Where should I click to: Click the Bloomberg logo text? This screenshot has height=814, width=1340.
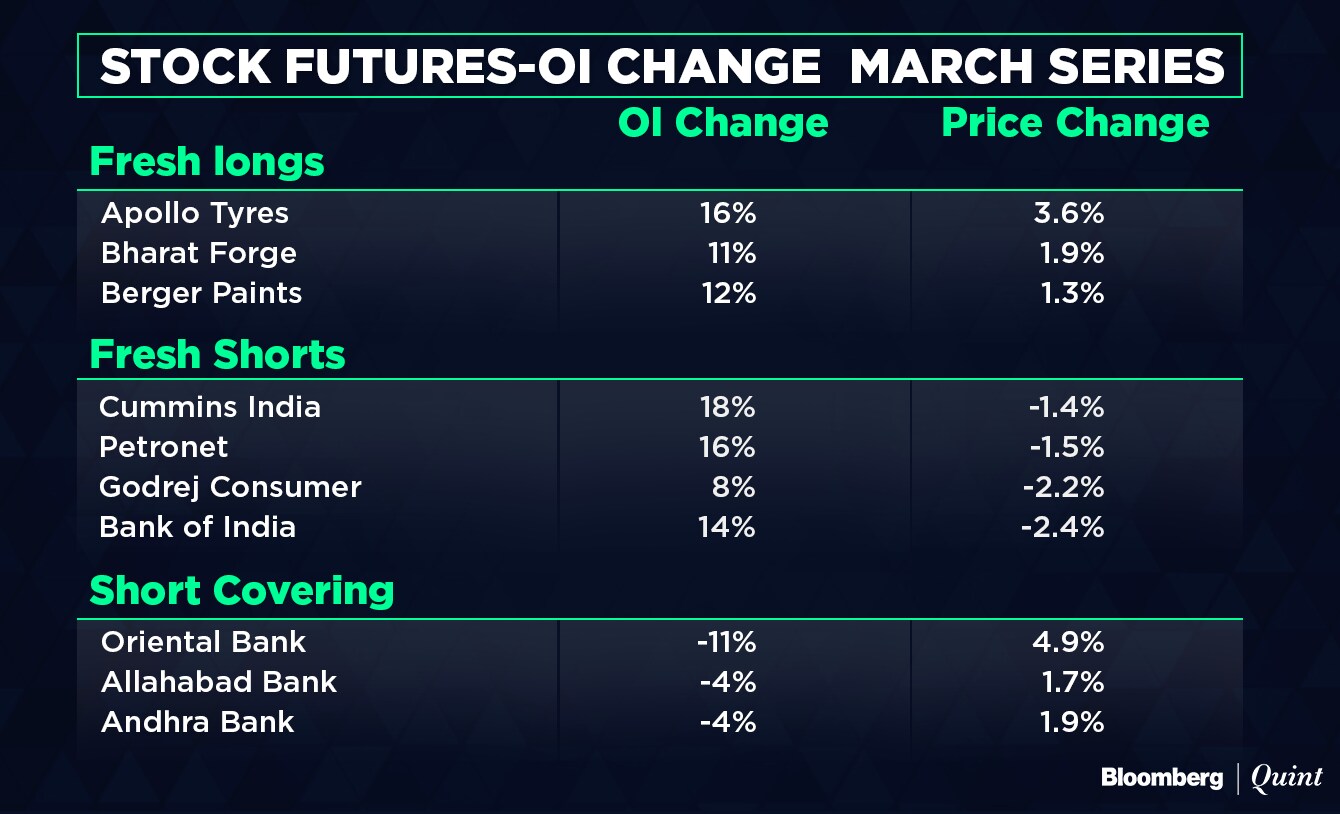tap(1161, 777)
